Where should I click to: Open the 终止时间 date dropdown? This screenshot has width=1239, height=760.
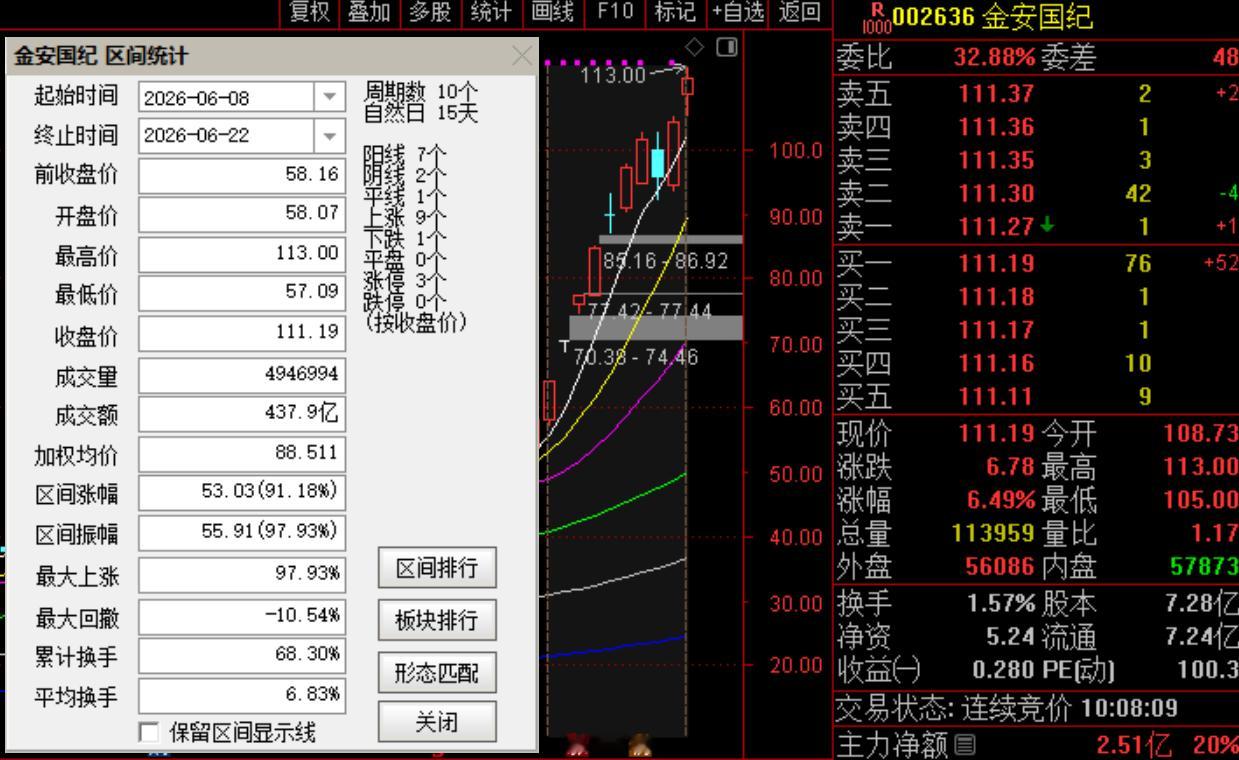pos(329,135)
